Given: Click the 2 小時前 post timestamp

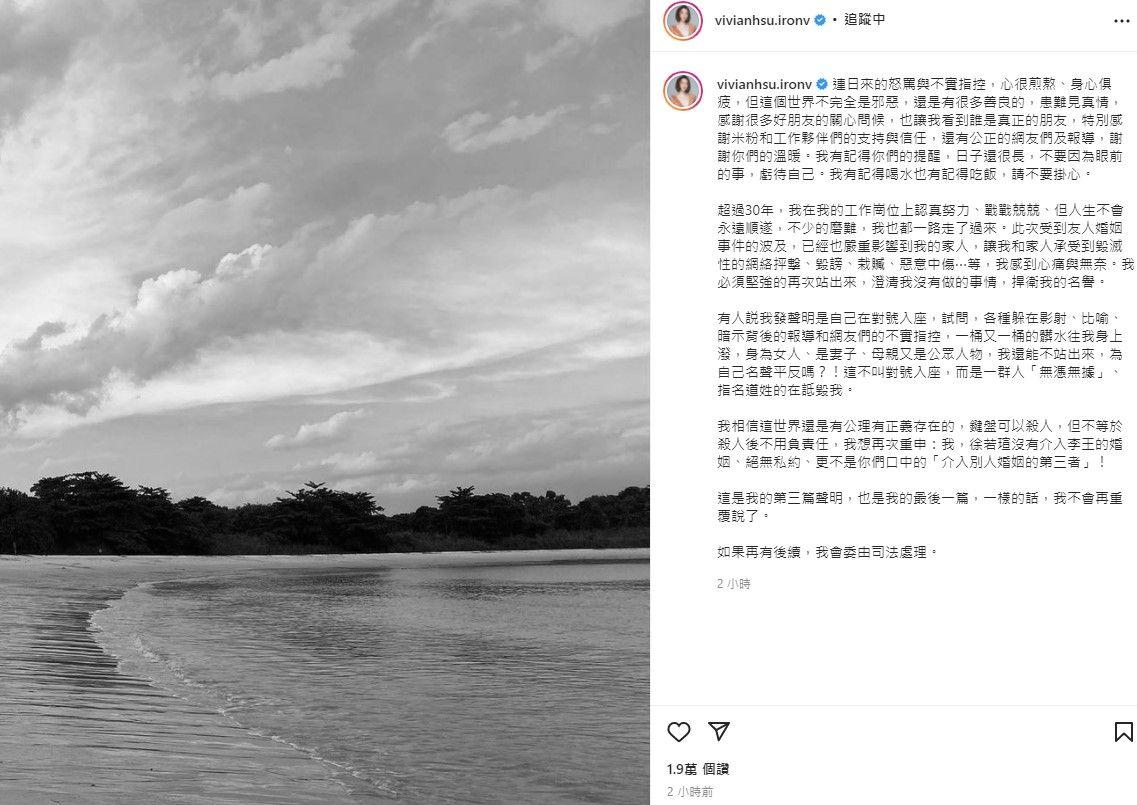Looking at the screenshot, I should (x=690, y=792).
